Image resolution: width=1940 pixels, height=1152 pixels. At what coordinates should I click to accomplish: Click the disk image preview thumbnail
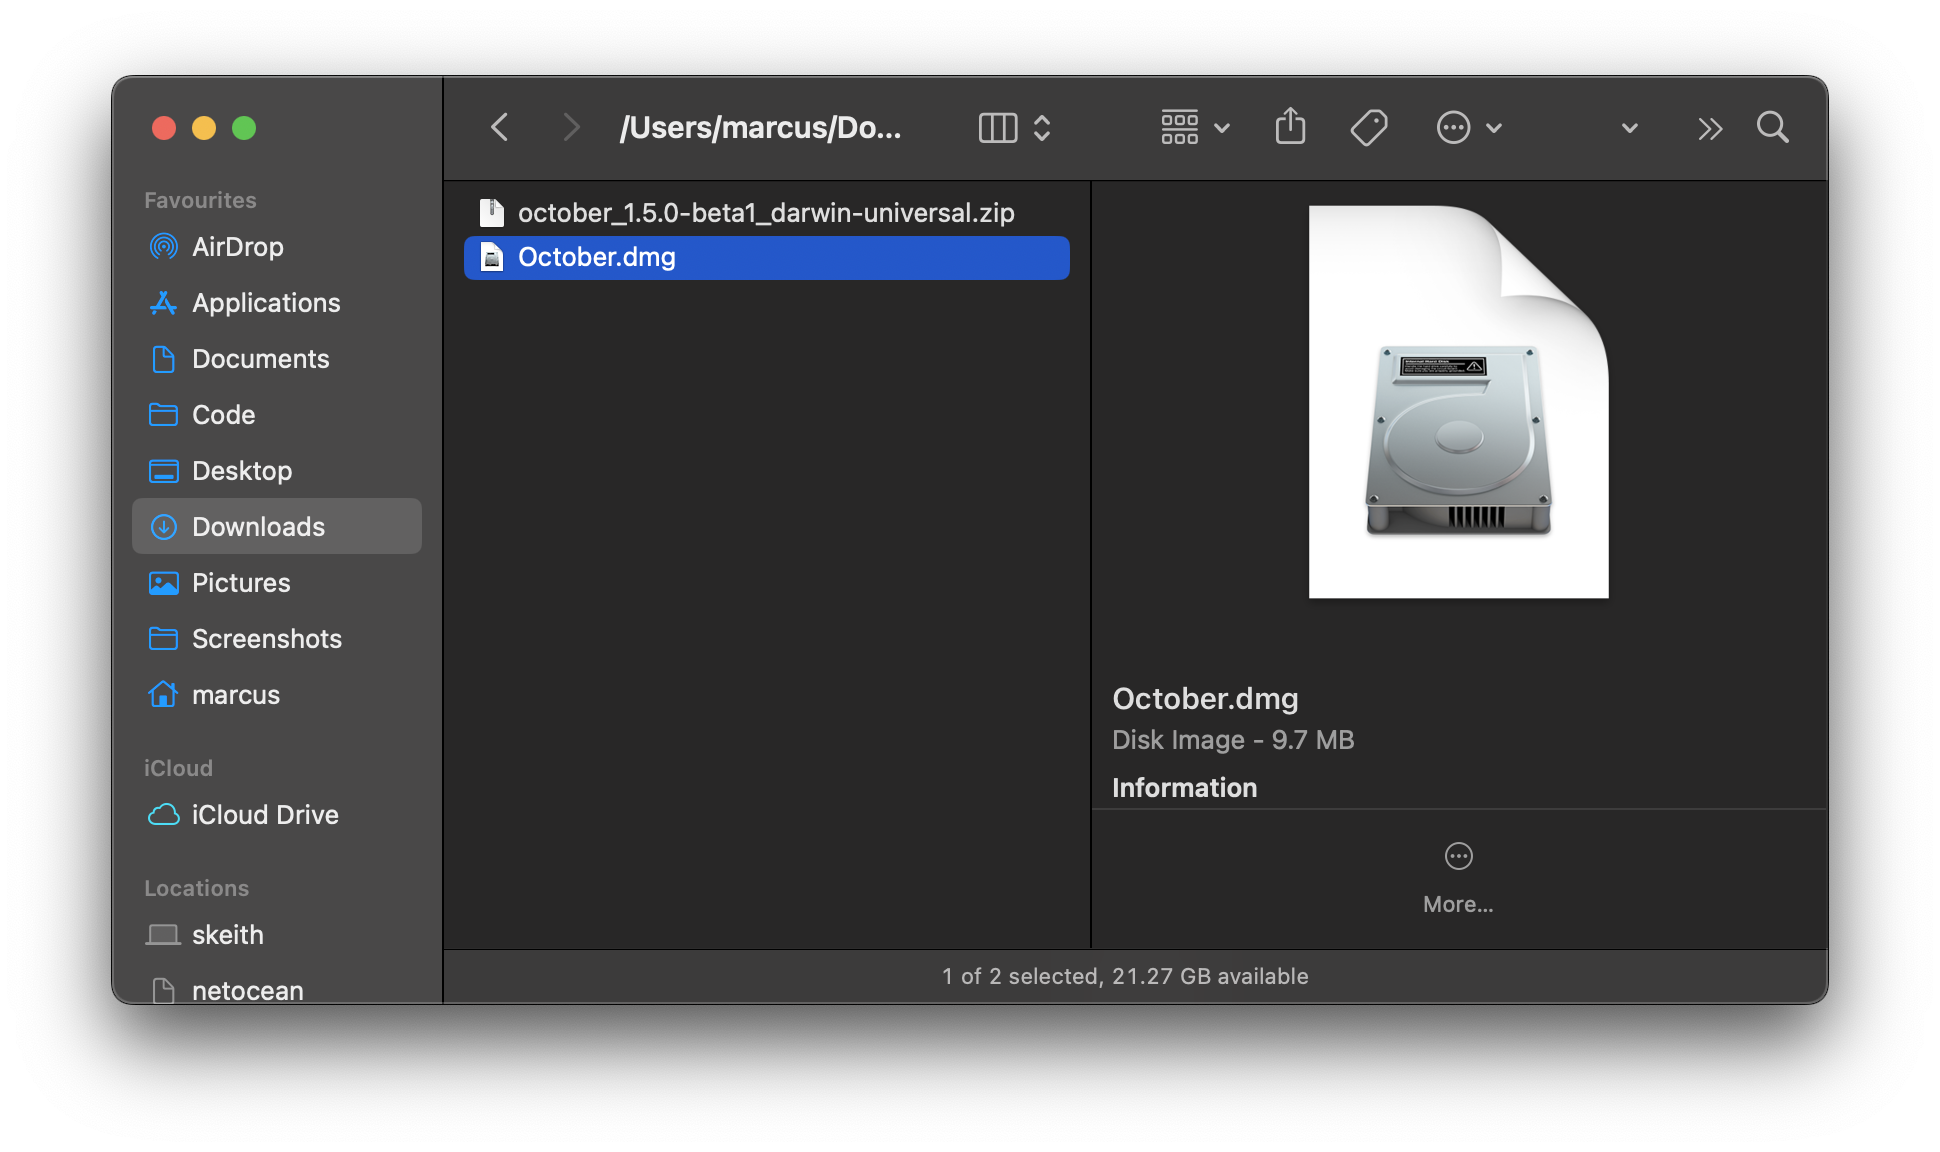[x=1458, y=402]
